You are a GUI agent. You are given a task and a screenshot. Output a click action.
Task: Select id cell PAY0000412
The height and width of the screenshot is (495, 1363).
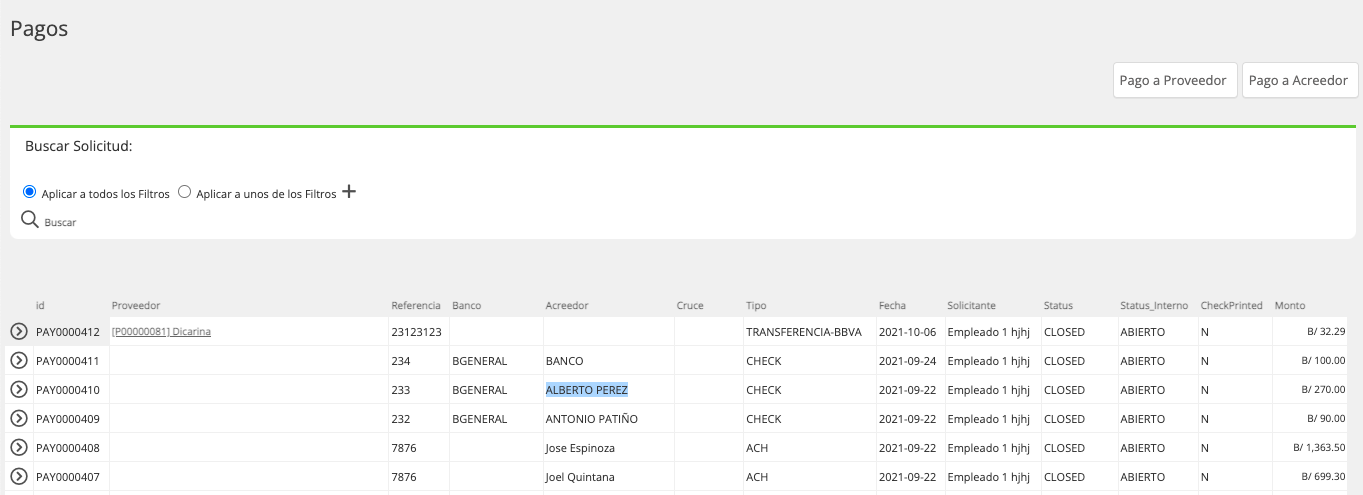[x=67, y=331]
